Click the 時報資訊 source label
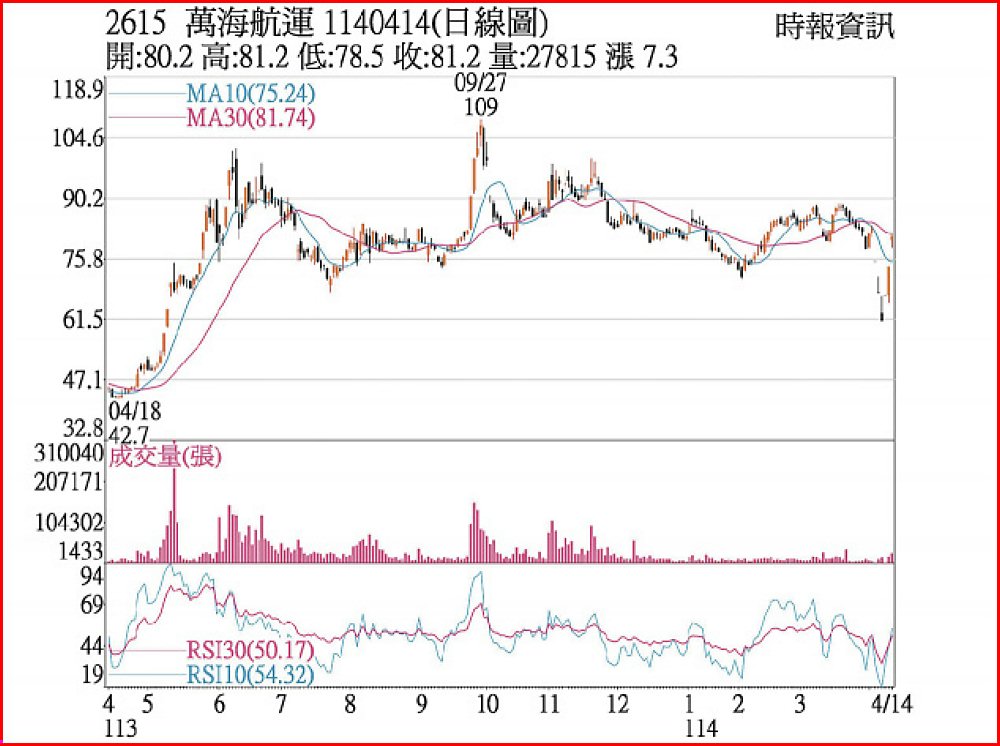 point(834,27)
